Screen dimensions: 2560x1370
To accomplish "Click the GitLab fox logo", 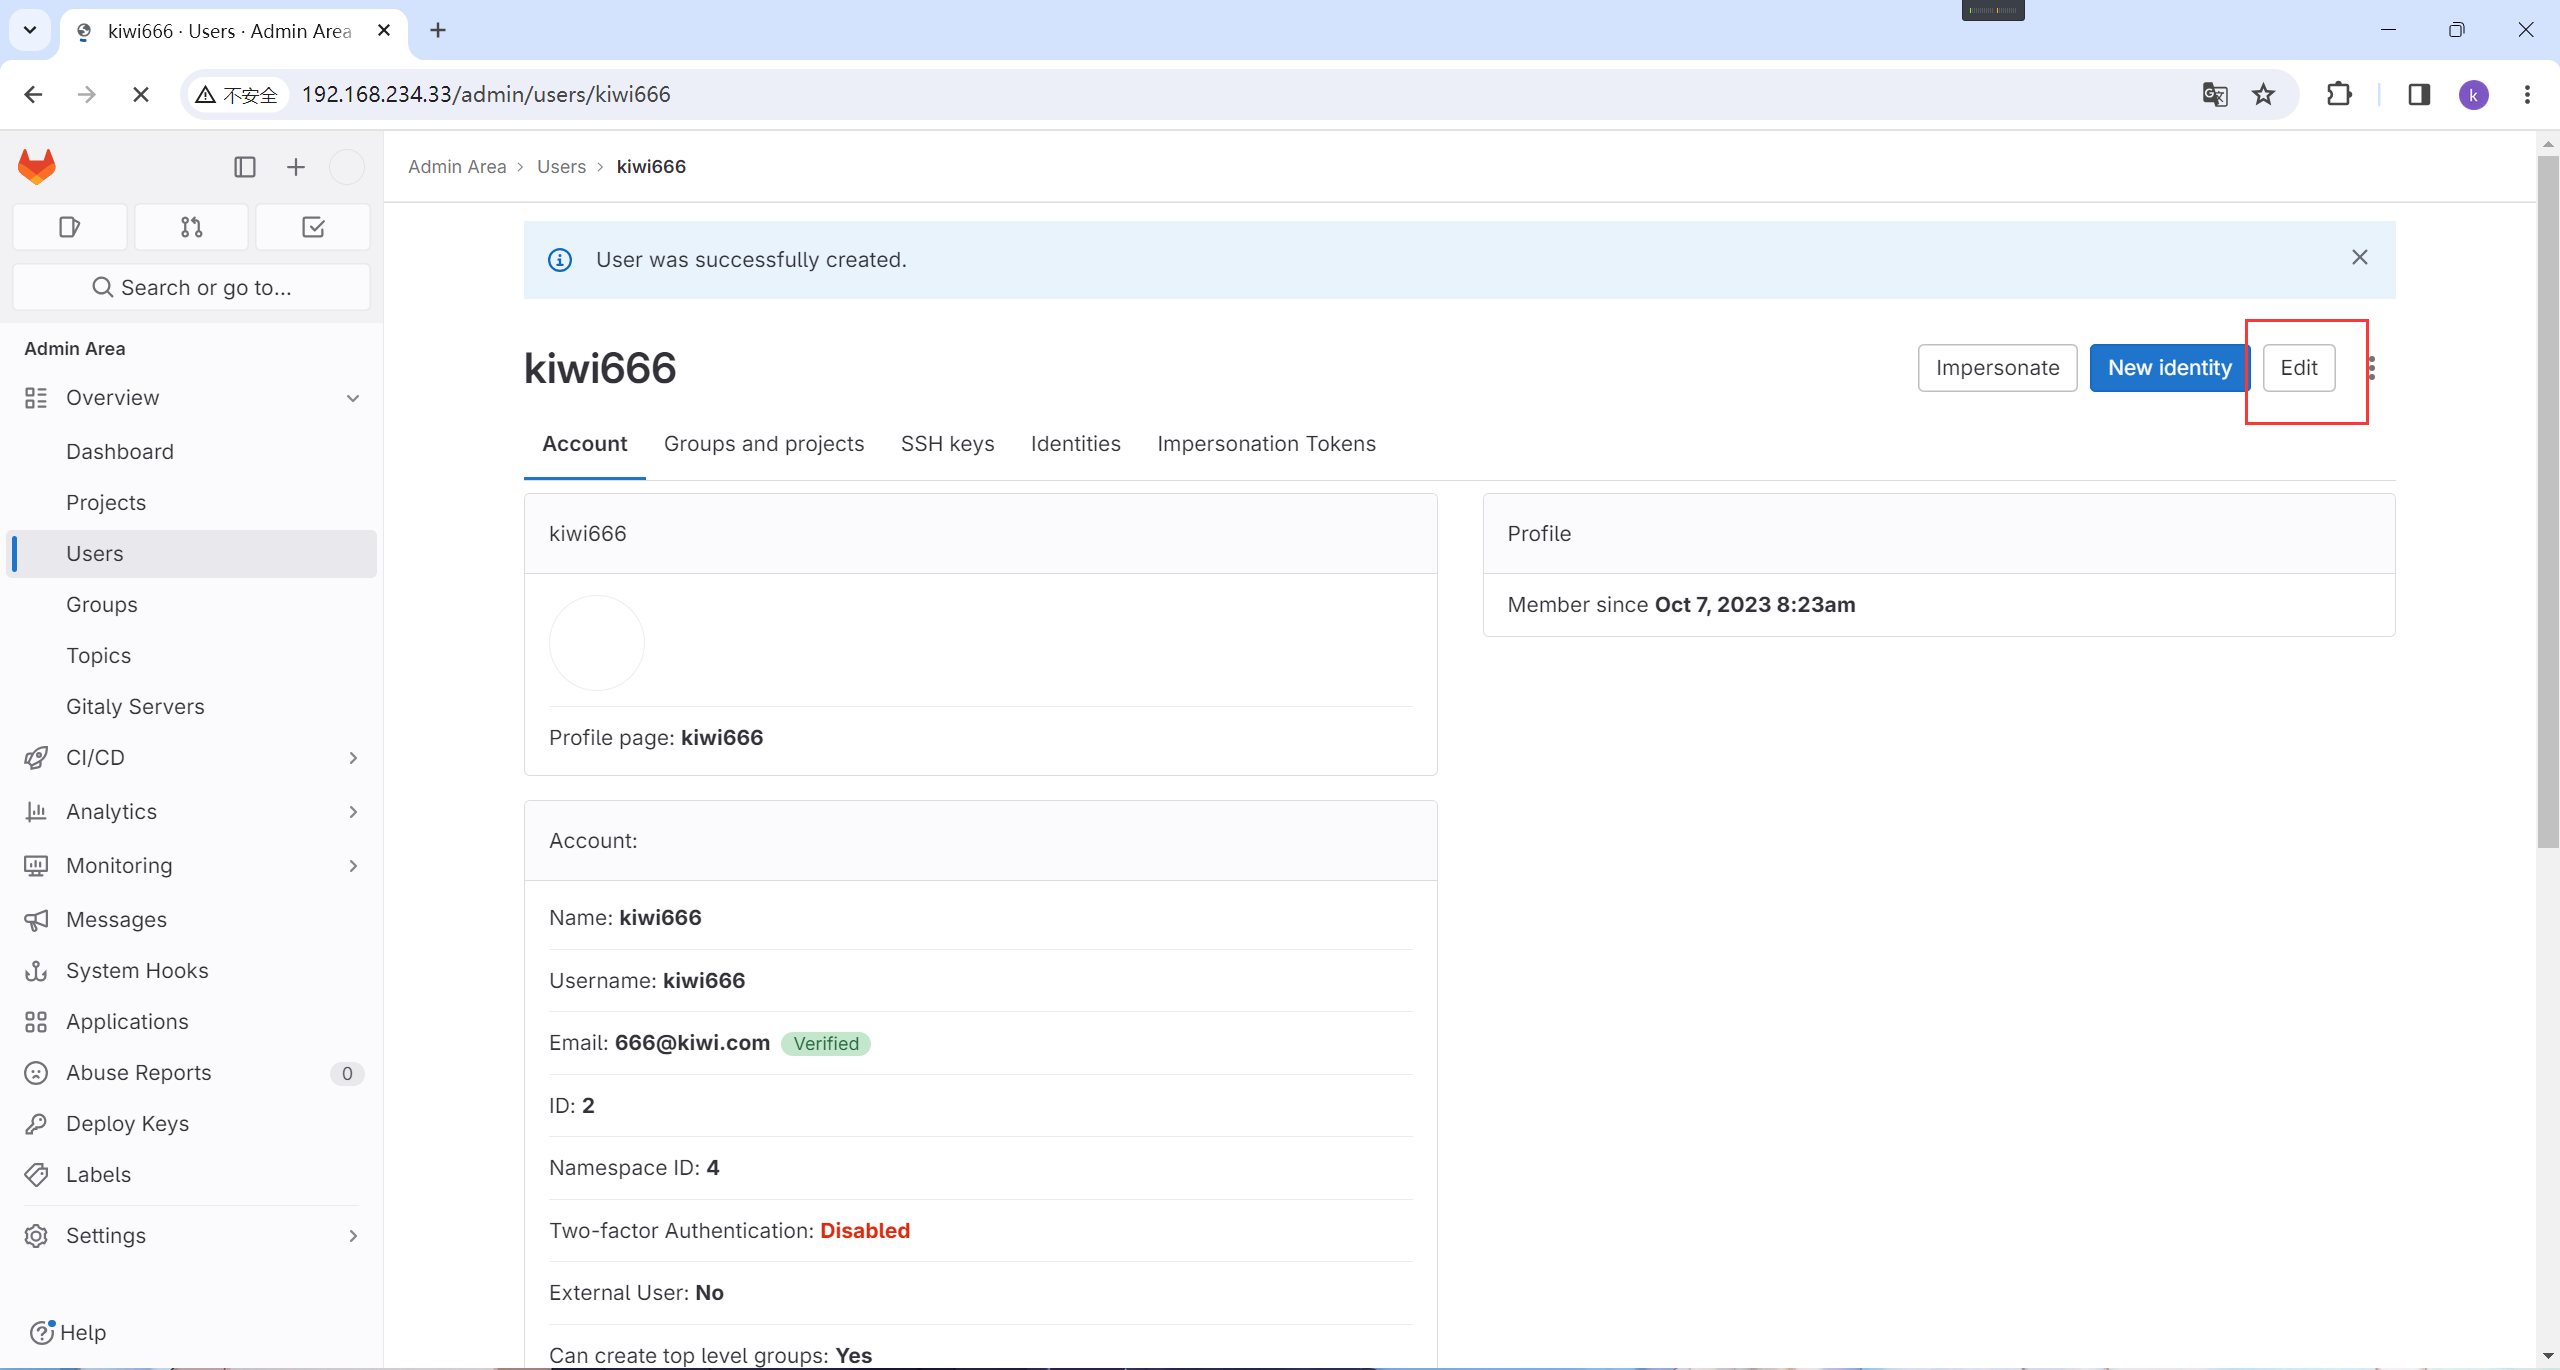I will (x=37, y=166).
